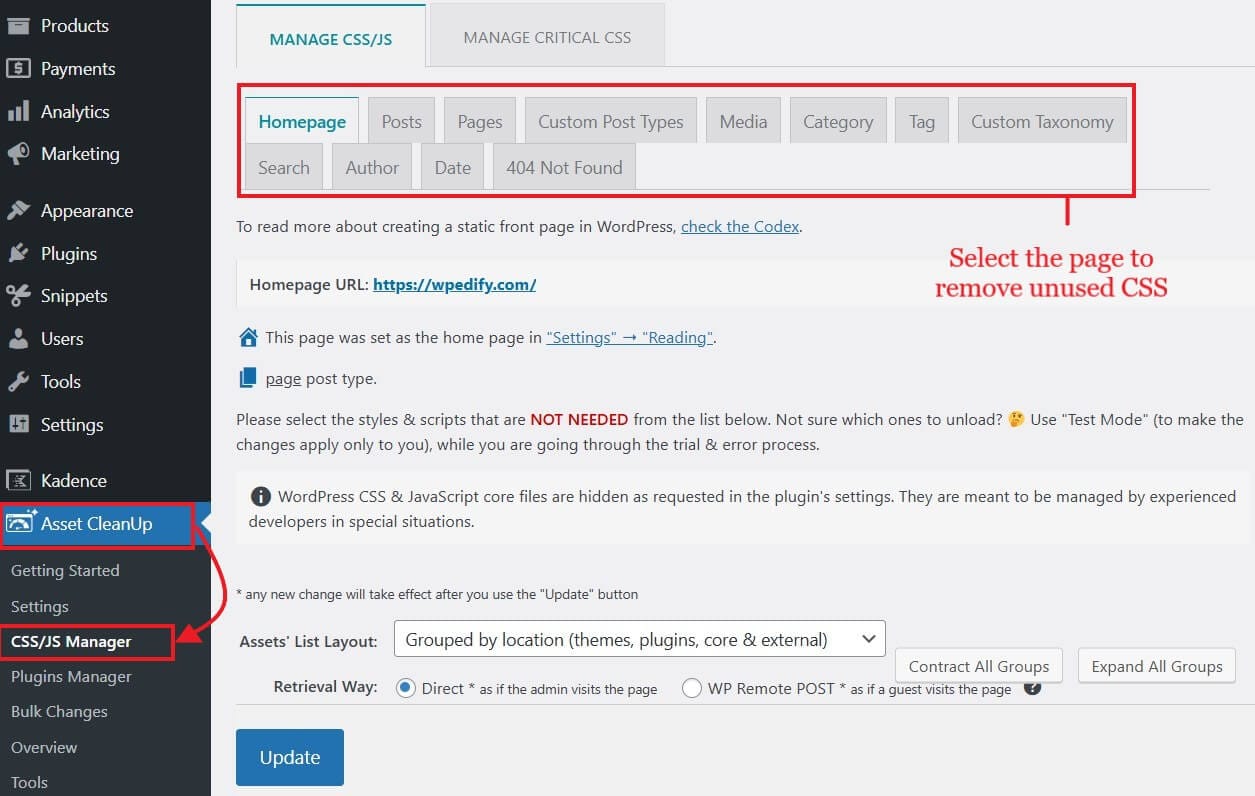Select the WP Remote POST radio button
The height and width of the screenshot is (796, 1255).
pyautogui.click(x=691, y=688)
